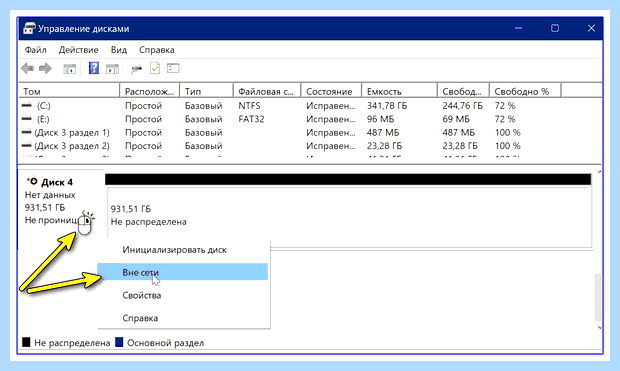Click Disk Management title bar icon
620x371 pixels.
pyautogui.click(x=29, y=28)
